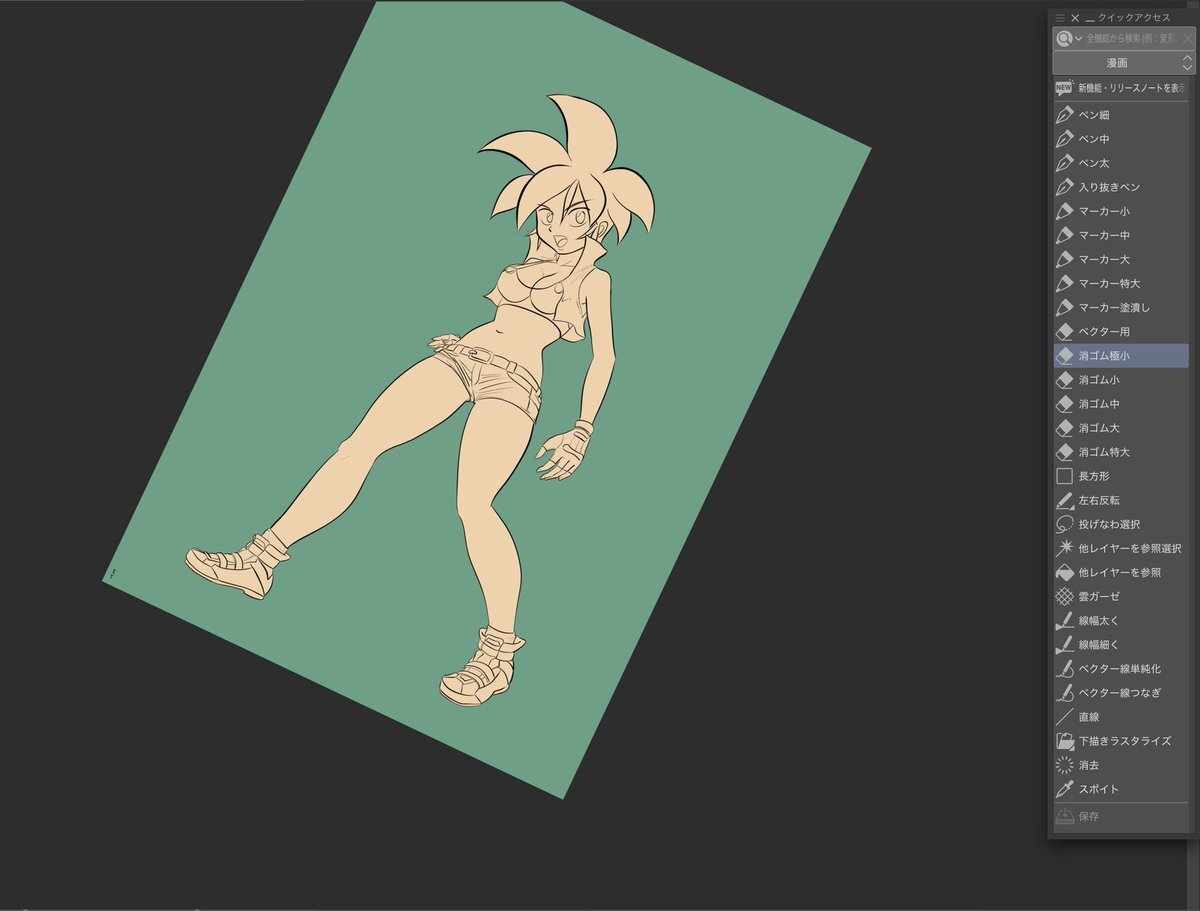The height and width of the screenshot is (911, 1200).
Task: Open the 漫画 set dropdown
Action: (1124, 63)
